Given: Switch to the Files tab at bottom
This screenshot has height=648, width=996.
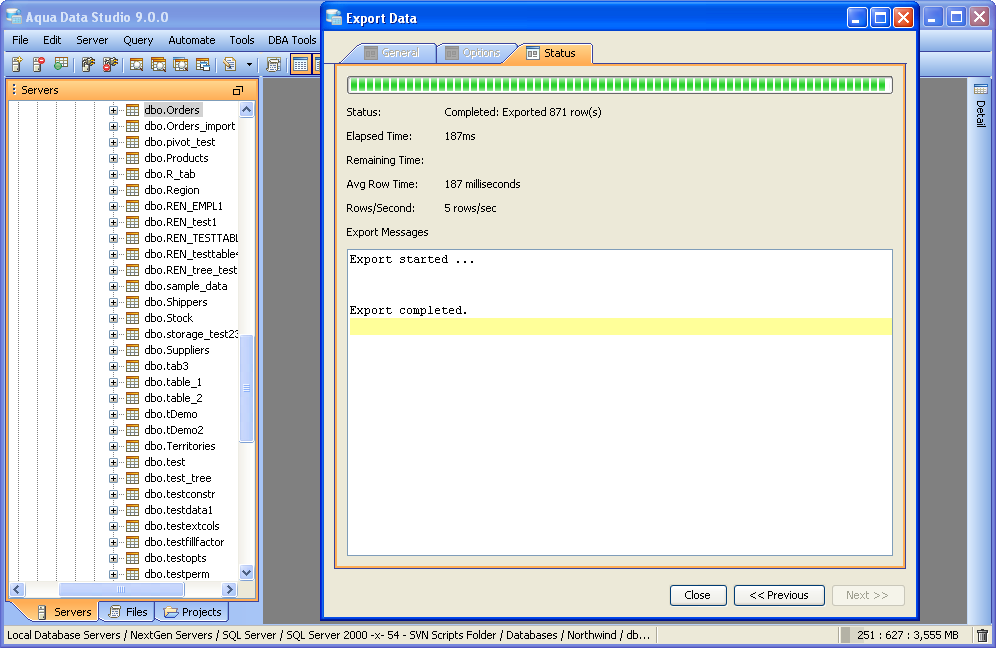Looking at the screenshot, I should point(129,612).
